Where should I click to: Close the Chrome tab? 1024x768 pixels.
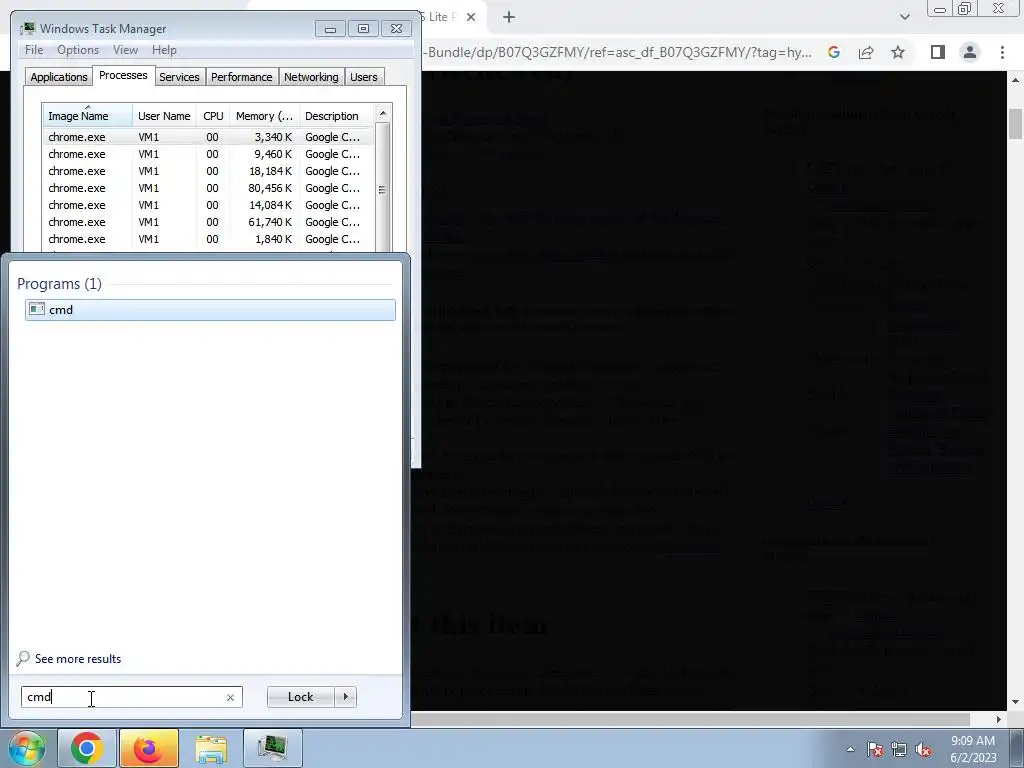471,18
